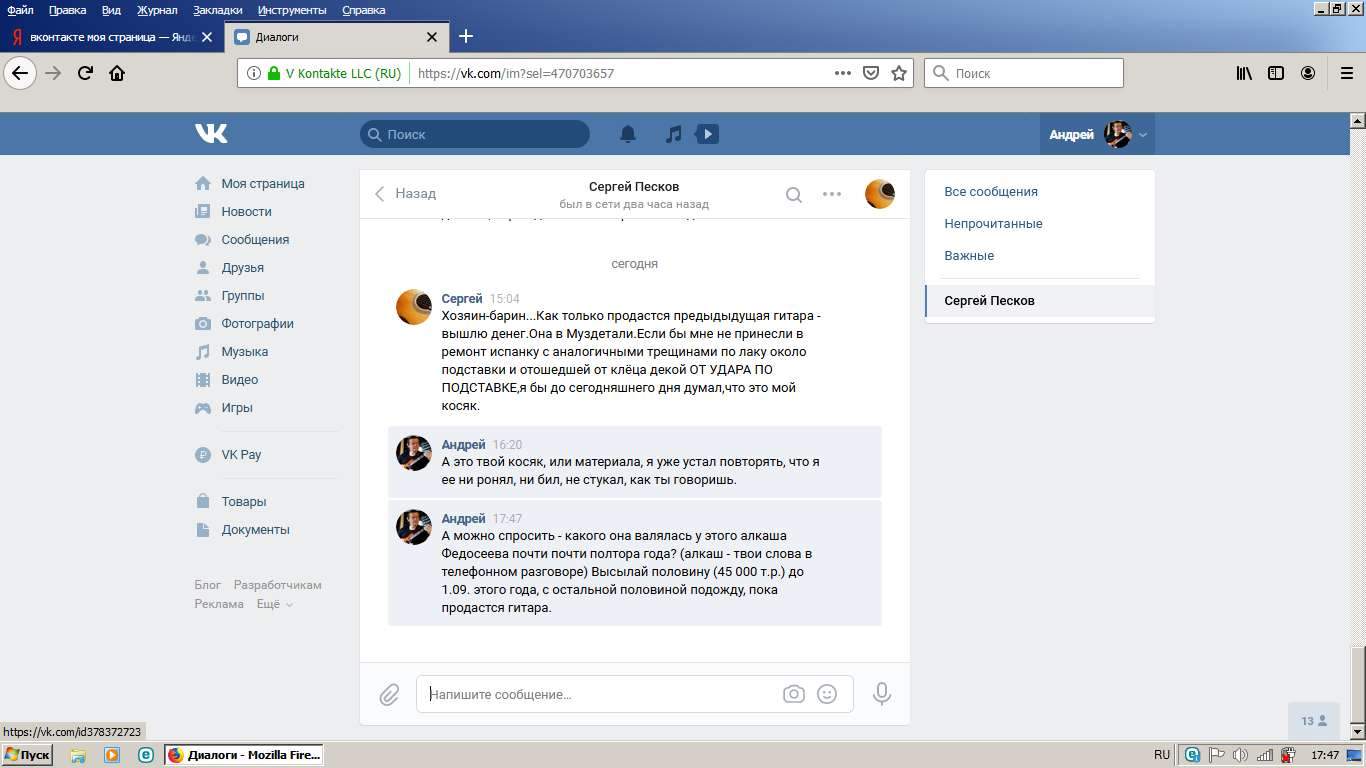Screen dimensions: 1366x768
Task: Open Товары in the sidebar
Action: [x=244, y=502]
